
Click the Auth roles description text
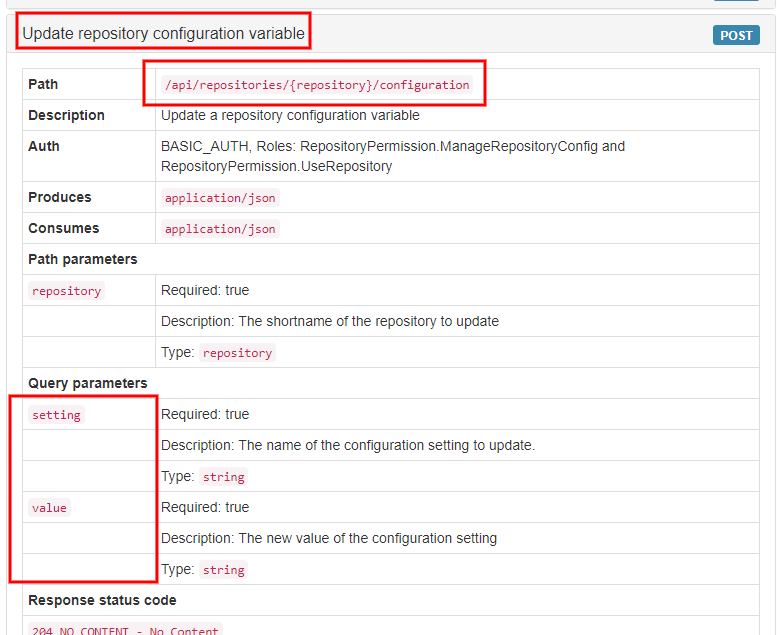pyautogui.click(x=392, y=156)
